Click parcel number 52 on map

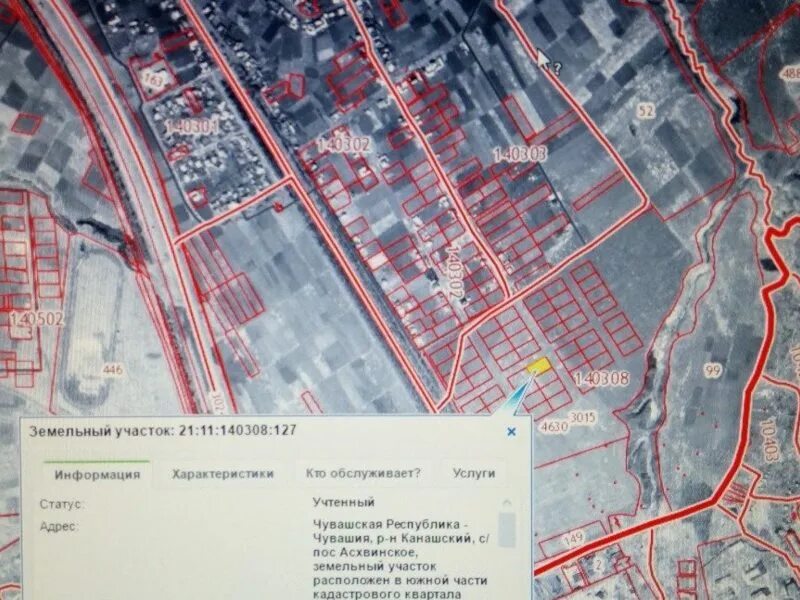pyautogui.click(x=646, y=111)
